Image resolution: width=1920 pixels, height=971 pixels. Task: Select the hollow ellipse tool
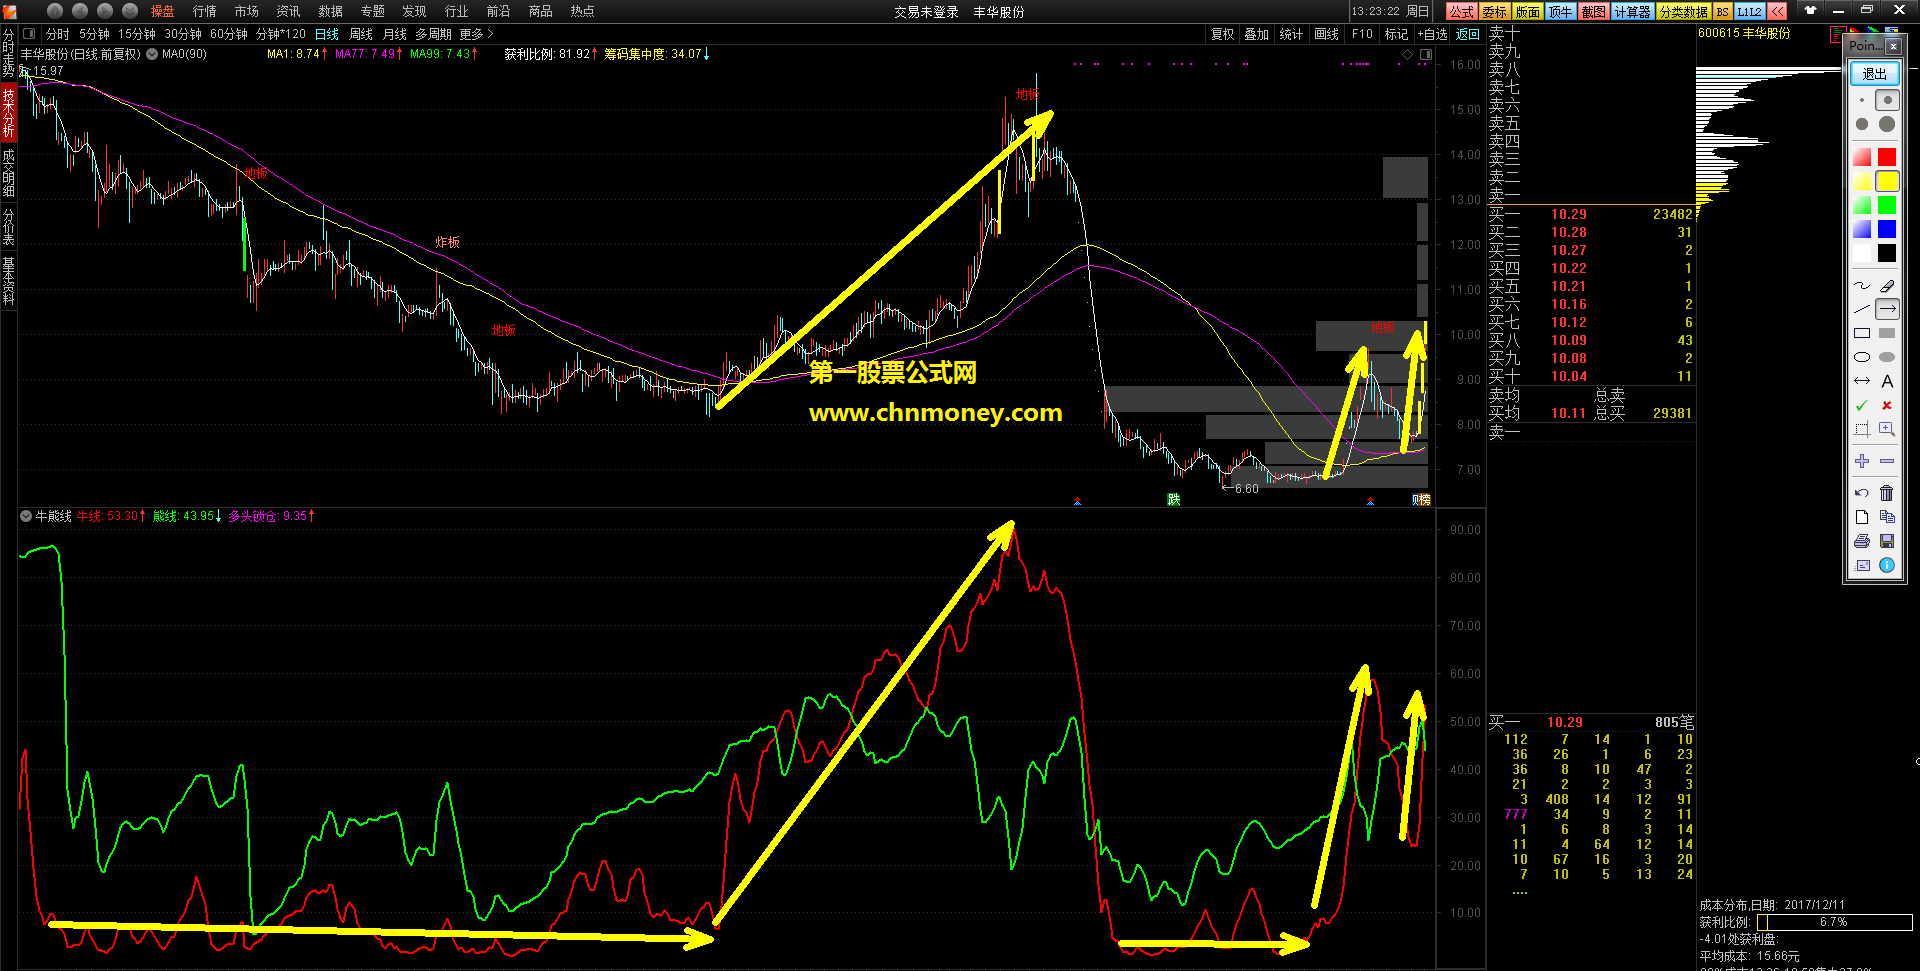pyautogui.click(x=1861, y=358)
